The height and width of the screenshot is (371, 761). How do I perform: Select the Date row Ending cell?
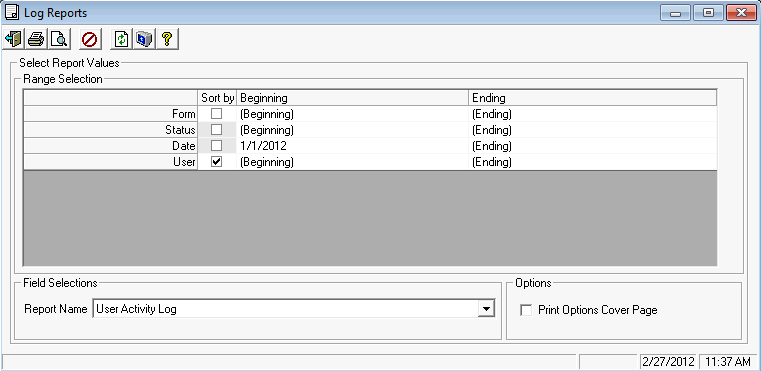[593, 146]
